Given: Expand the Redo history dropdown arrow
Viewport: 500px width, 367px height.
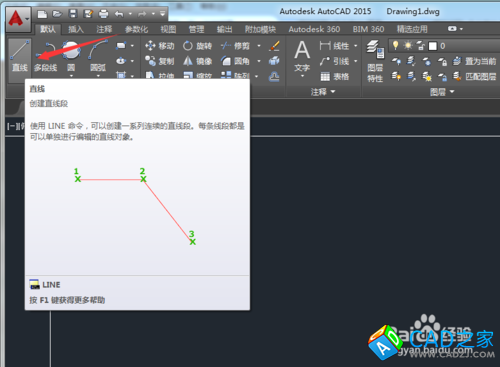Looking at the screenshot, I should coord(153,14).
